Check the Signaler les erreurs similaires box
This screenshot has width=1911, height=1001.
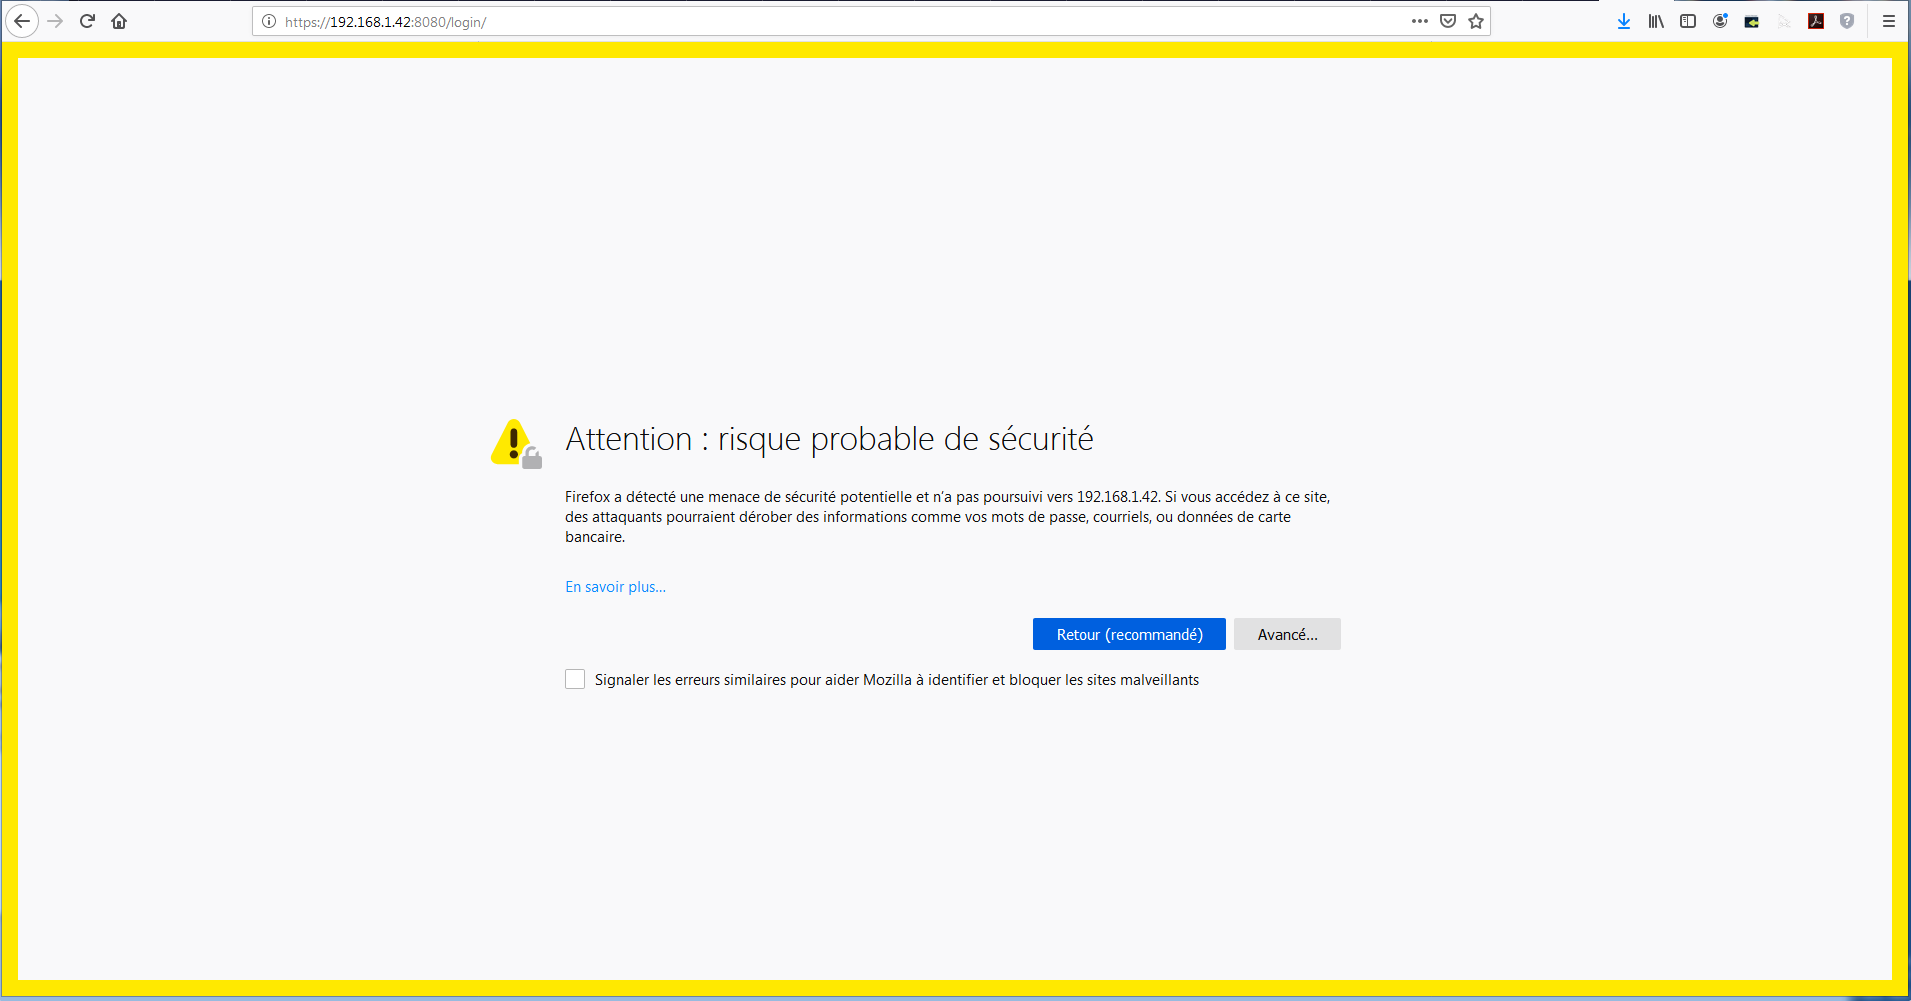pyautogui.click(x=575, y=679)
